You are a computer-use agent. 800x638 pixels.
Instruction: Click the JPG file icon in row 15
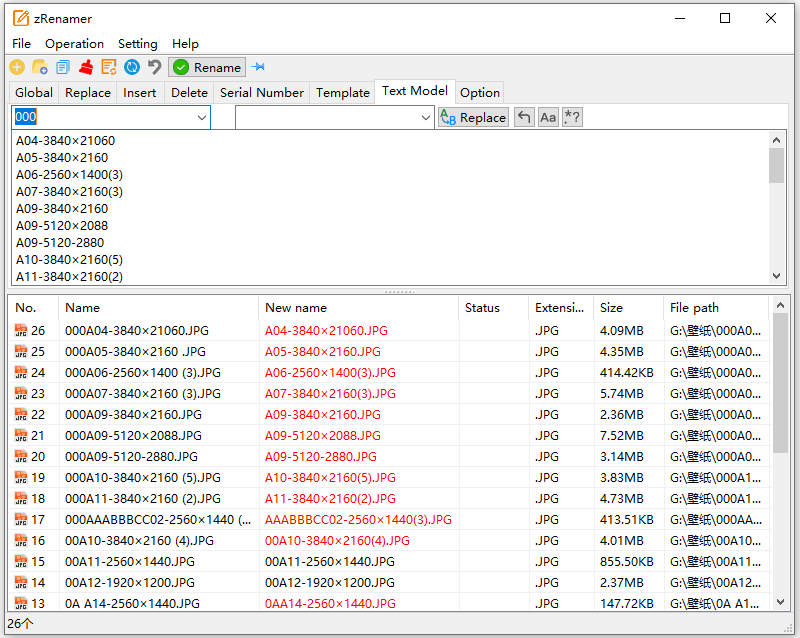pos(21,561)
